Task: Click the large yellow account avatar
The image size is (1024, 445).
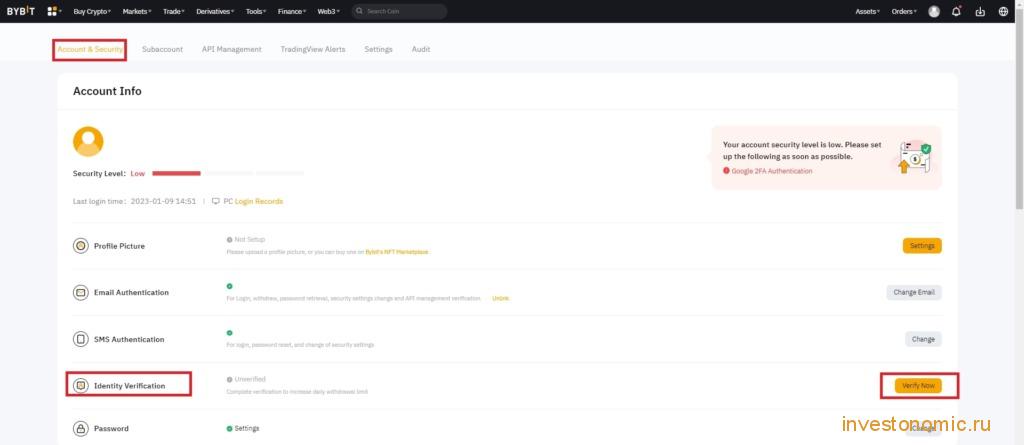Action: coord(88,141)
